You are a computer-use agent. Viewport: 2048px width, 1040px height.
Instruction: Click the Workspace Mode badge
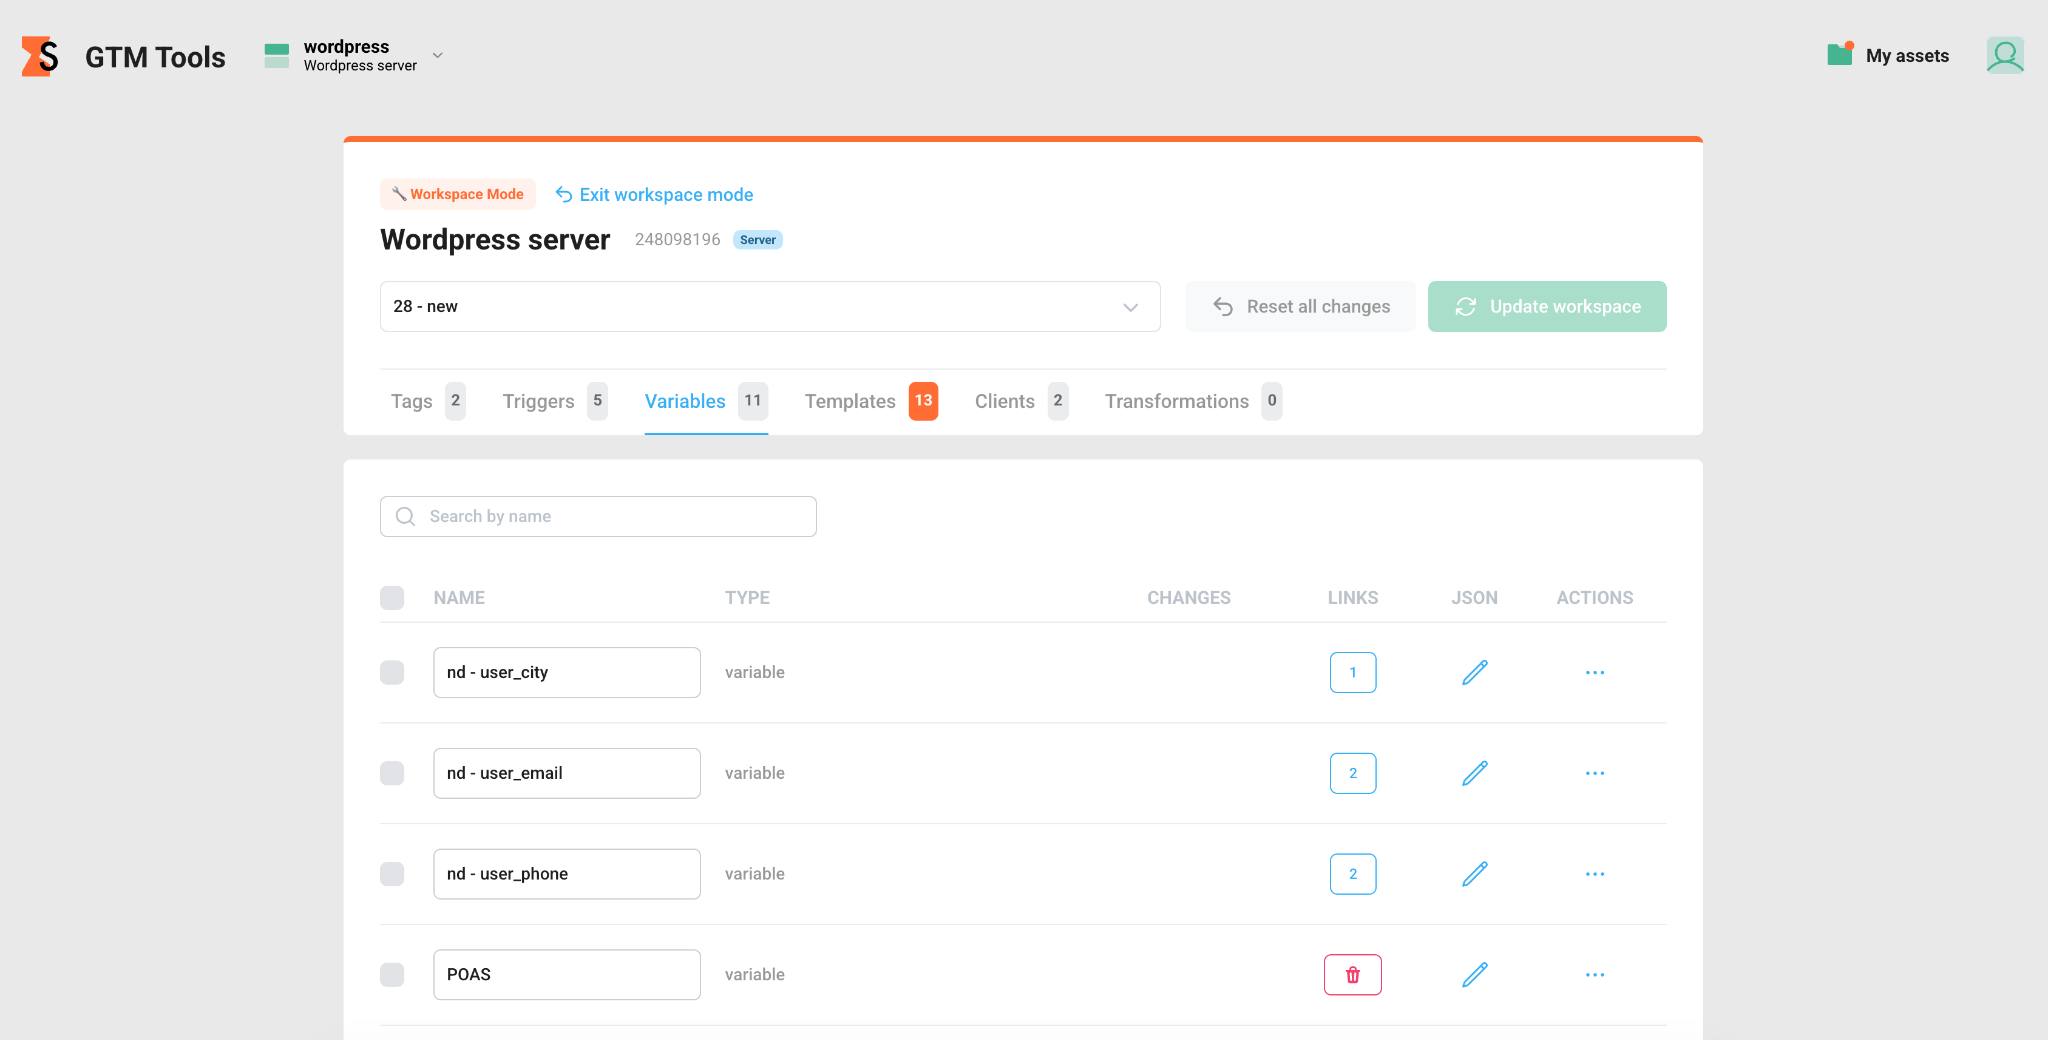[458, 194]
